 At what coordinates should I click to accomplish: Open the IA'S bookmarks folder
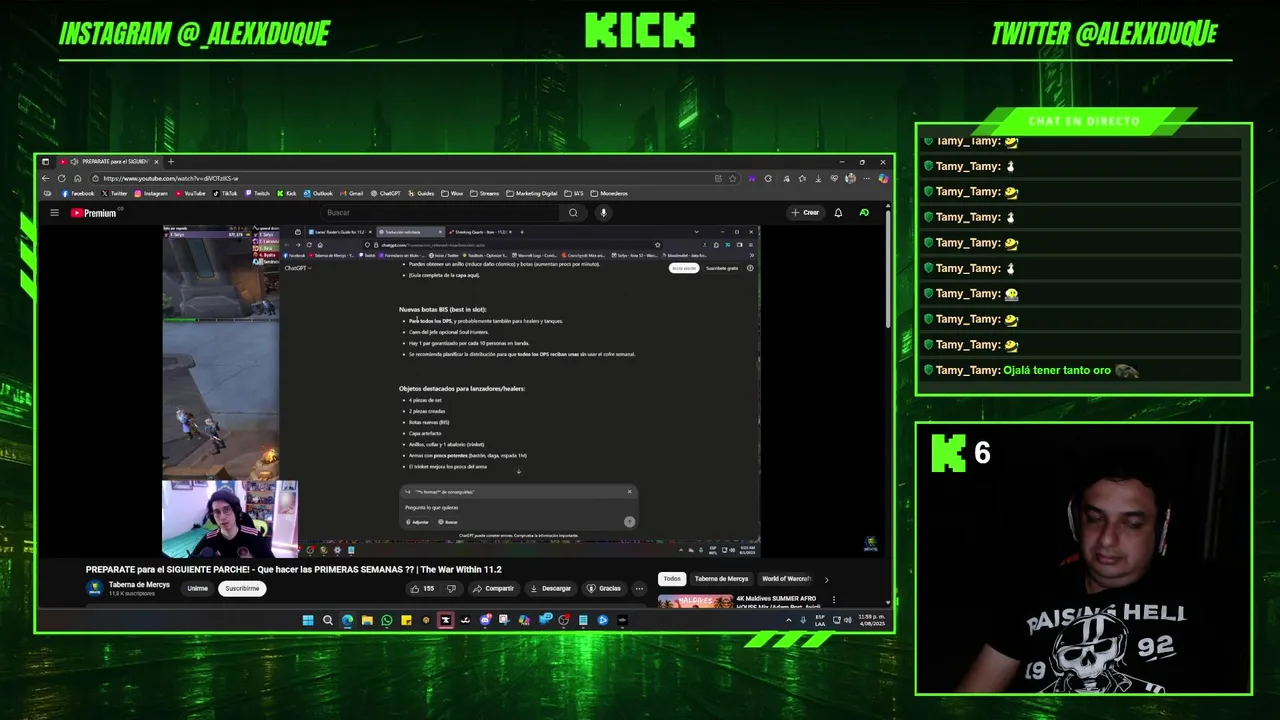point(573,193)
